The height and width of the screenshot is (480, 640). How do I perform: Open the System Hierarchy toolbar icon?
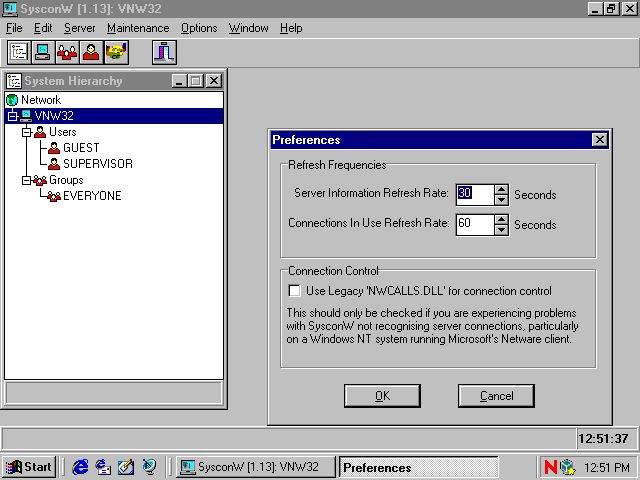tap(19, 52)
